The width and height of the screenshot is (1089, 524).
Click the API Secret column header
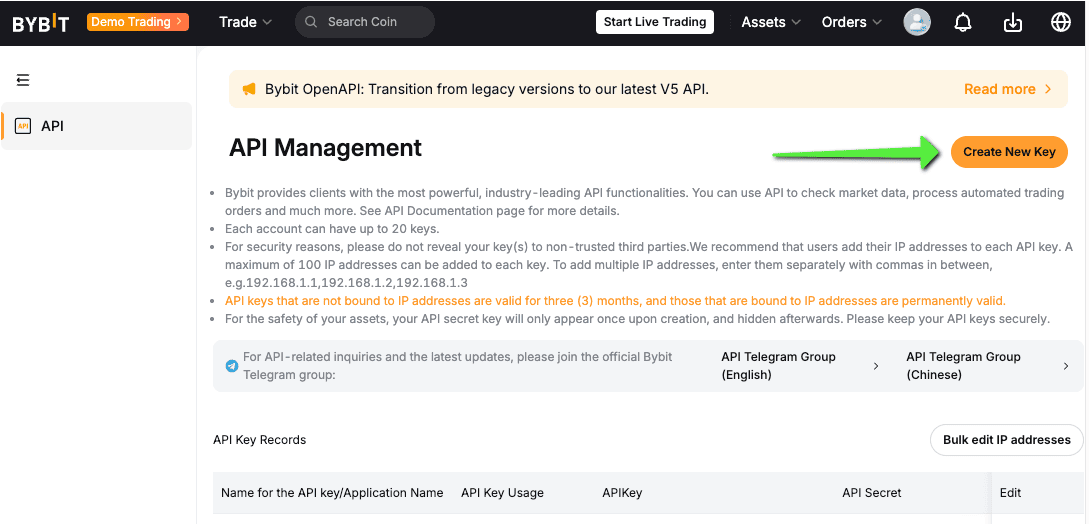pos(872,493)
